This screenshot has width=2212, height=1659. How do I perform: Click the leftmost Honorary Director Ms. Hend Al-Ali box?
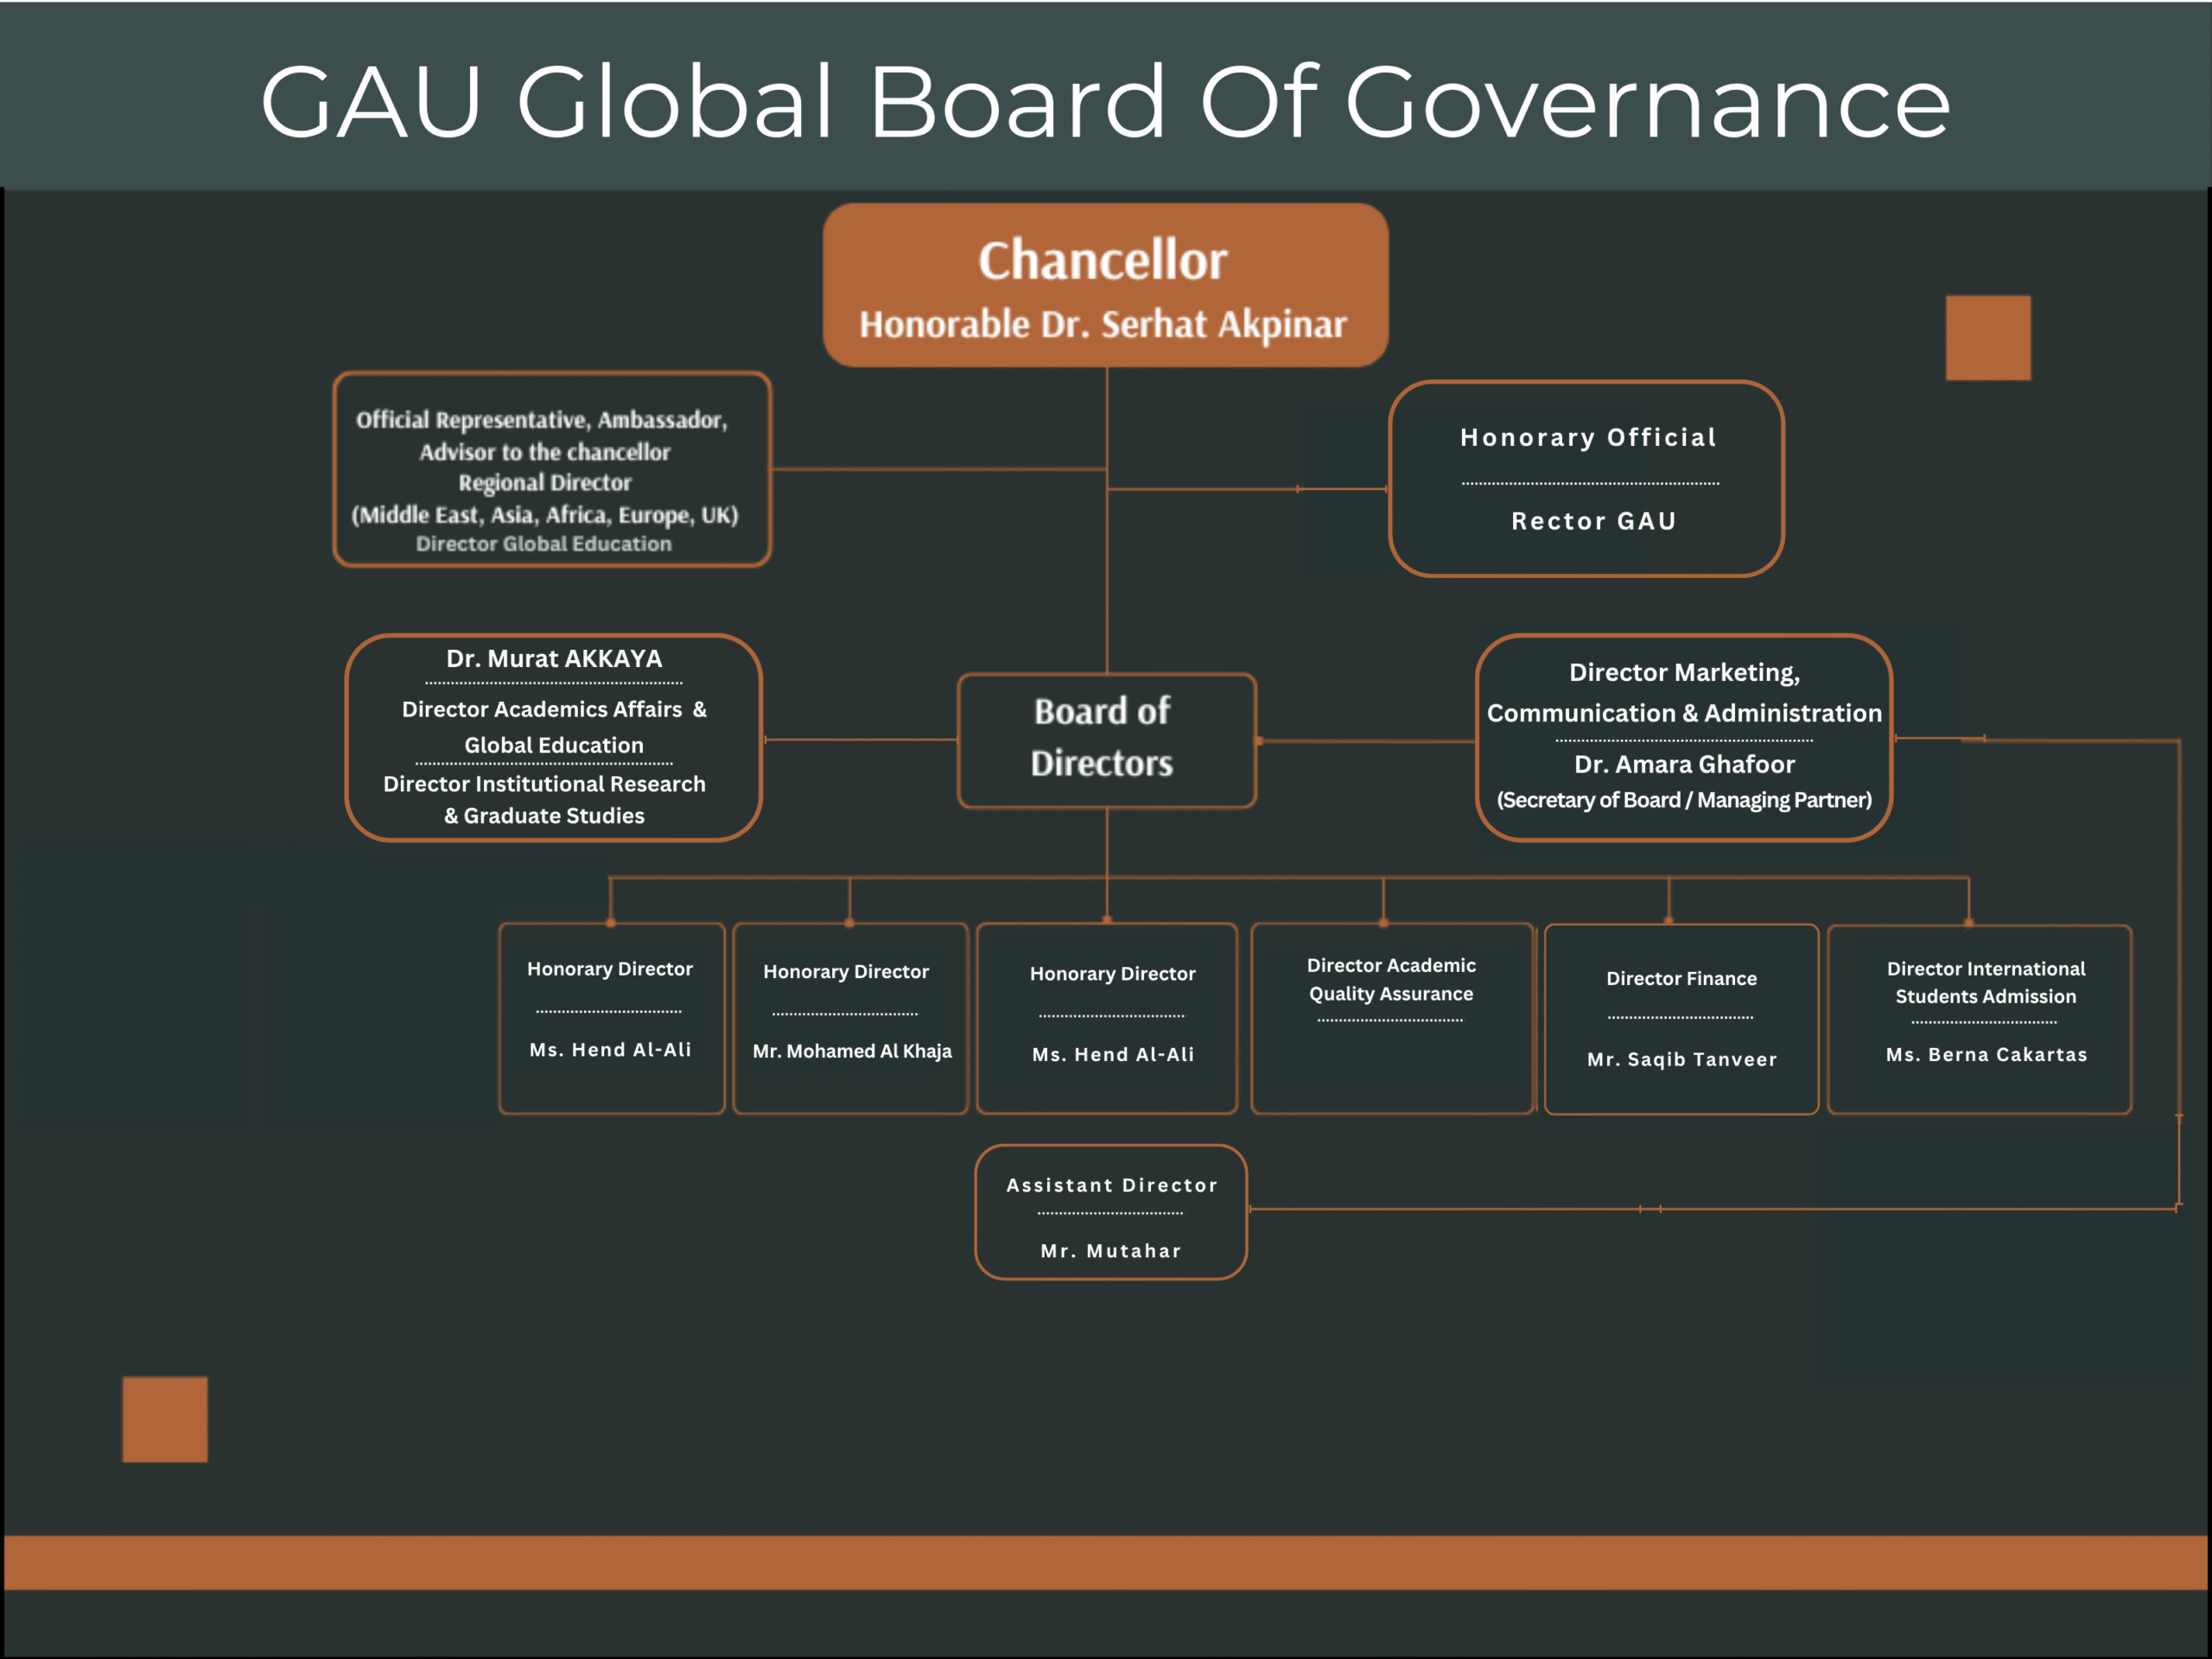611,1017
